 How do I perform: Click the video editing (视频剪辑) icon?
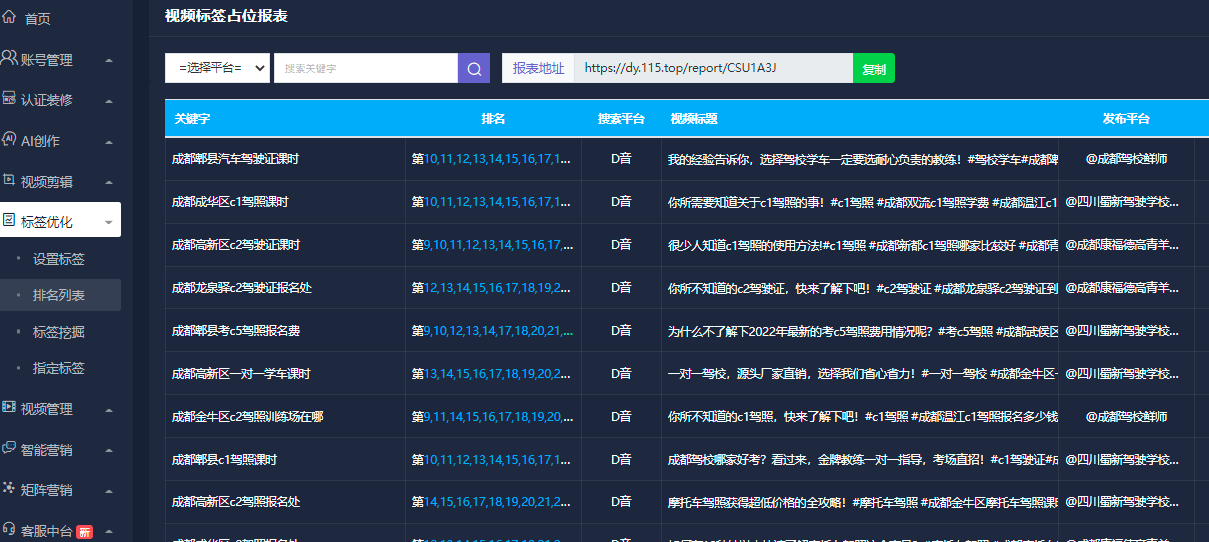point(9,181)
